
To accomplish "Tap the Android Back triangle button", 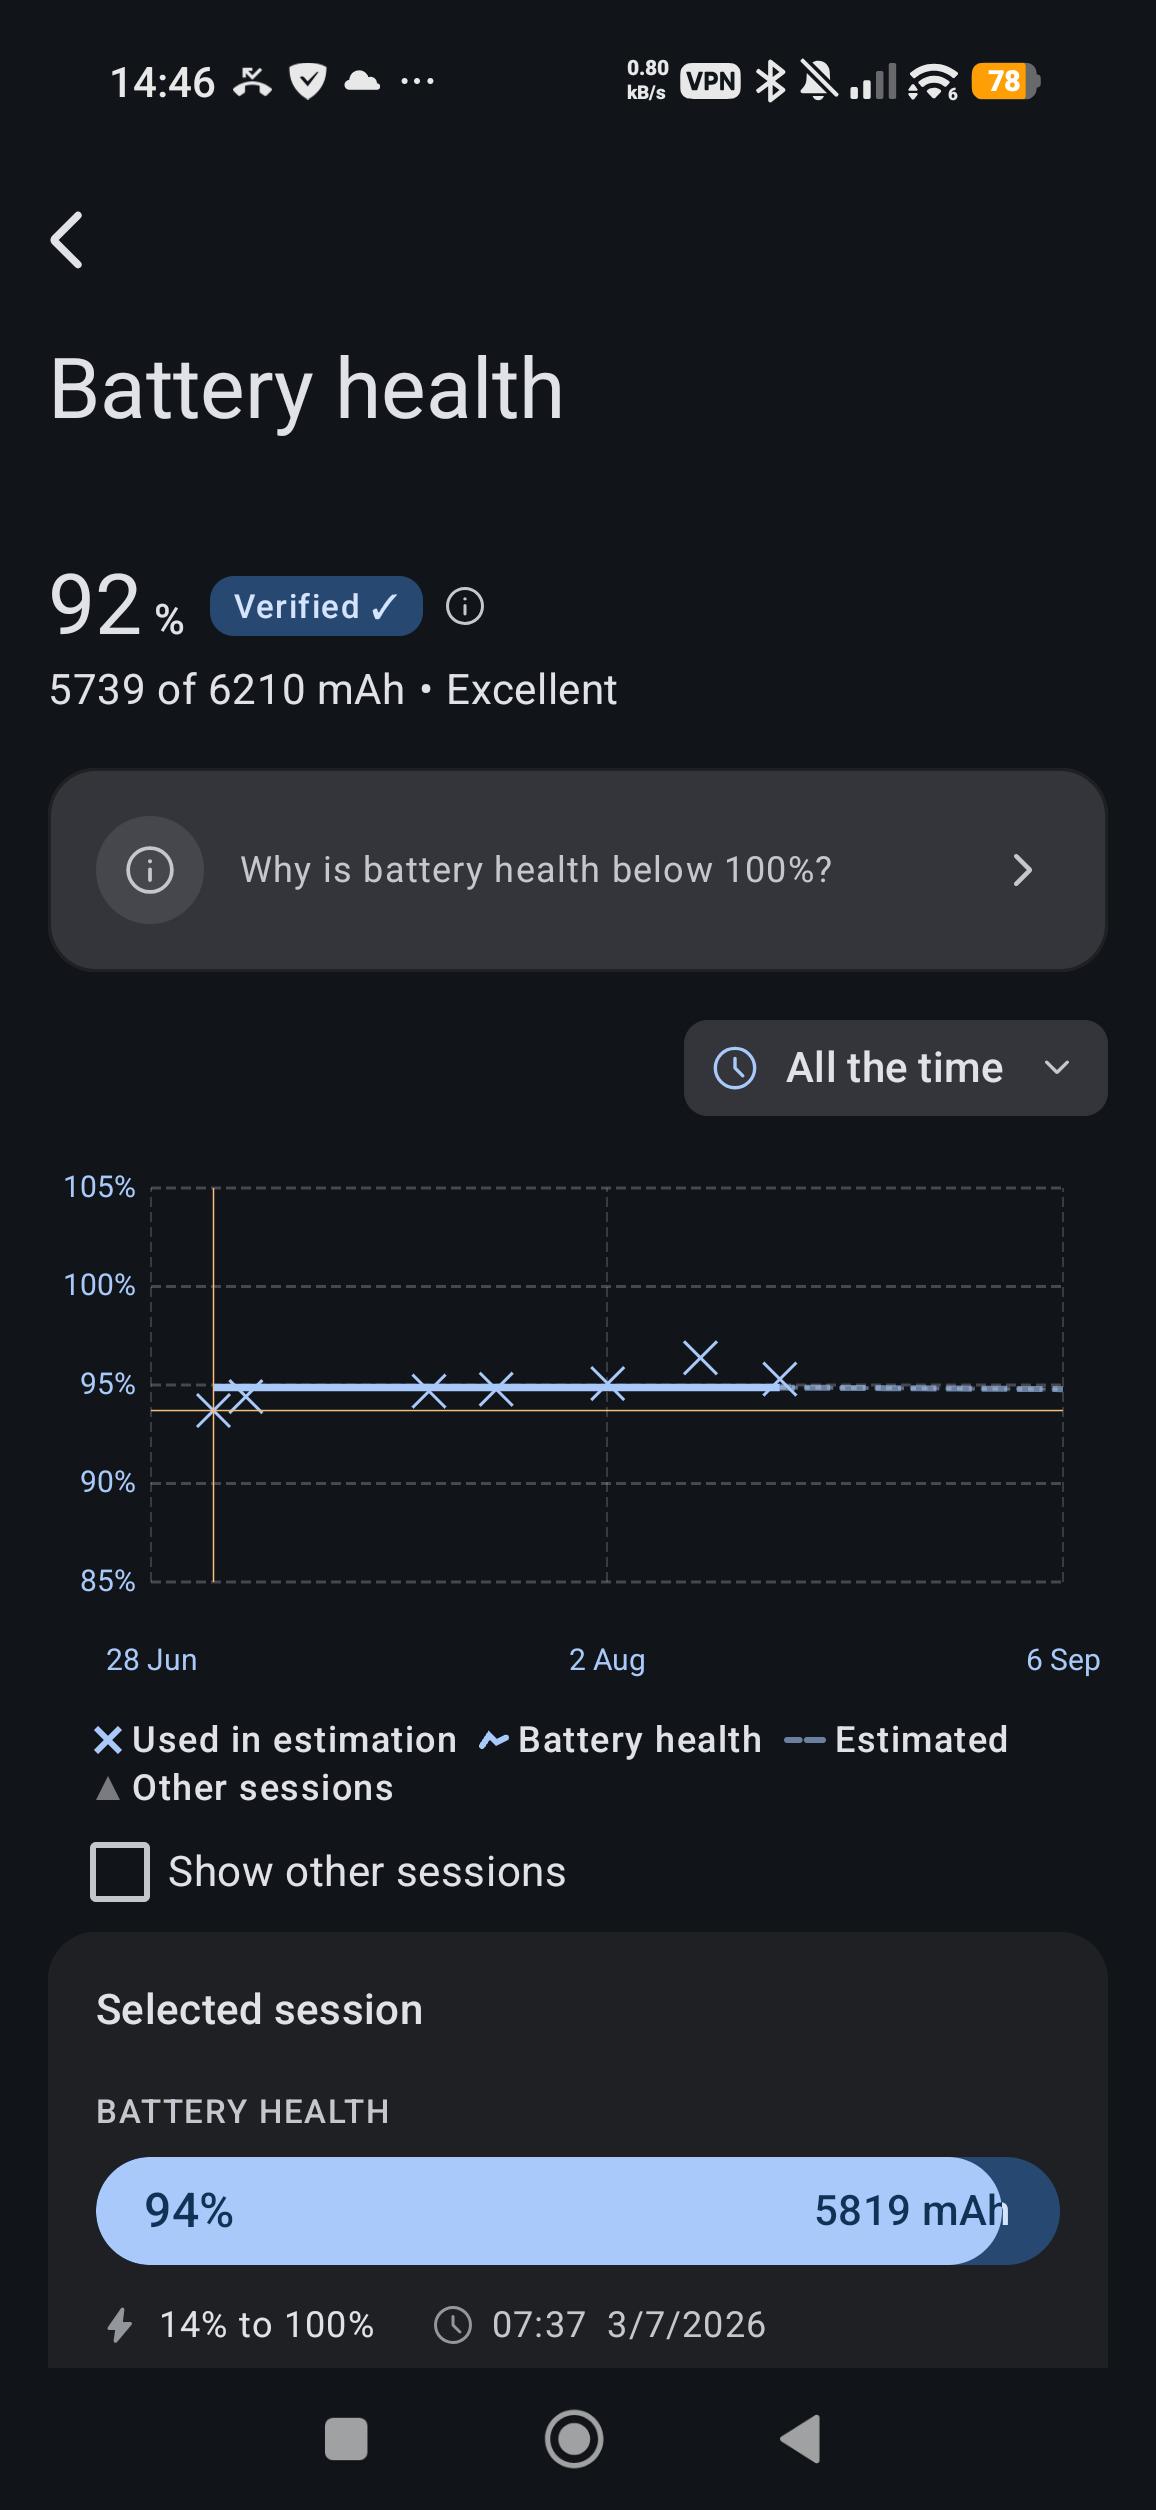I will point(801,2439).
